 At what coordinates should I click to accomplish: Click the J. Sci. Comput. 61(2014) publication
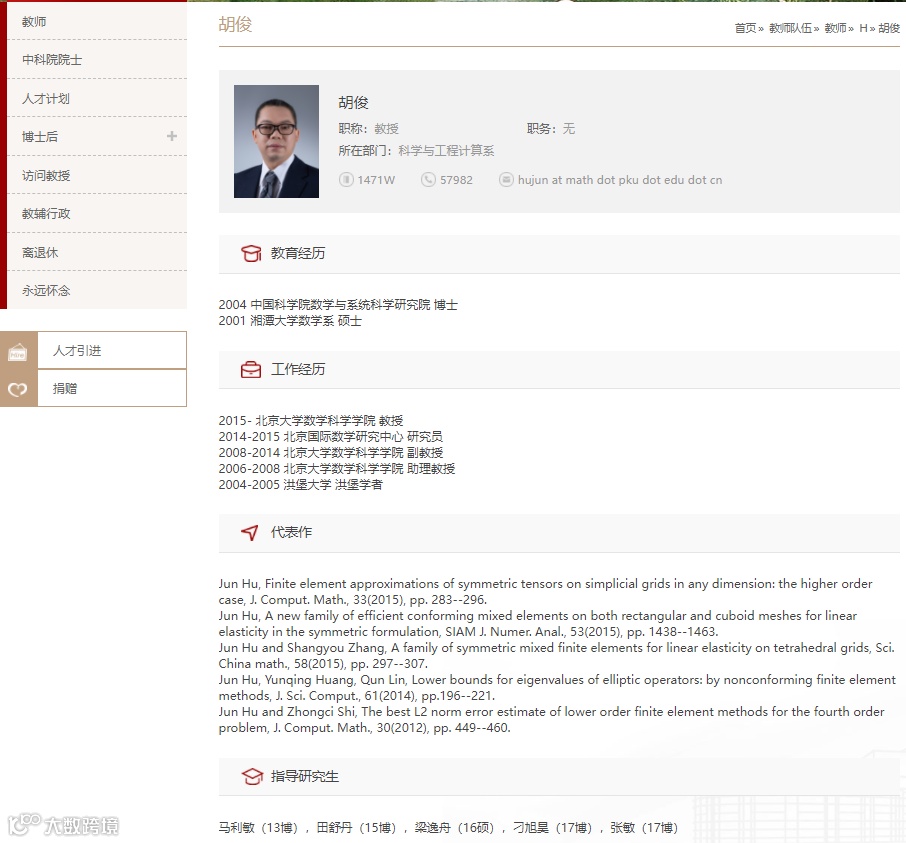[x=557, y=688]
